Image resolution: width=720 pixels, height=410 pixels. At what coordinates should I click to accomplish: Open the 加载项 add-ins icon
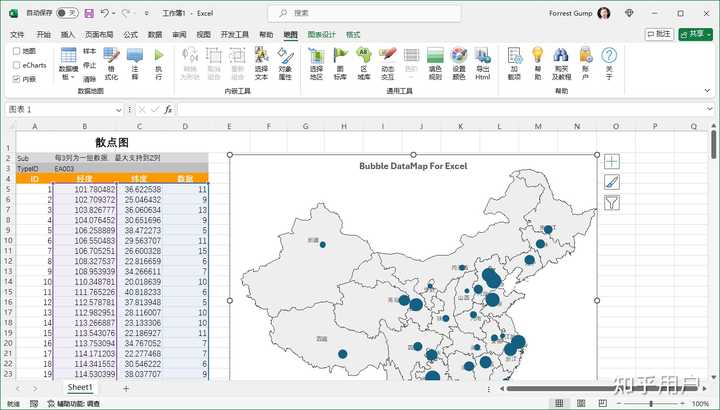(514, 64)
